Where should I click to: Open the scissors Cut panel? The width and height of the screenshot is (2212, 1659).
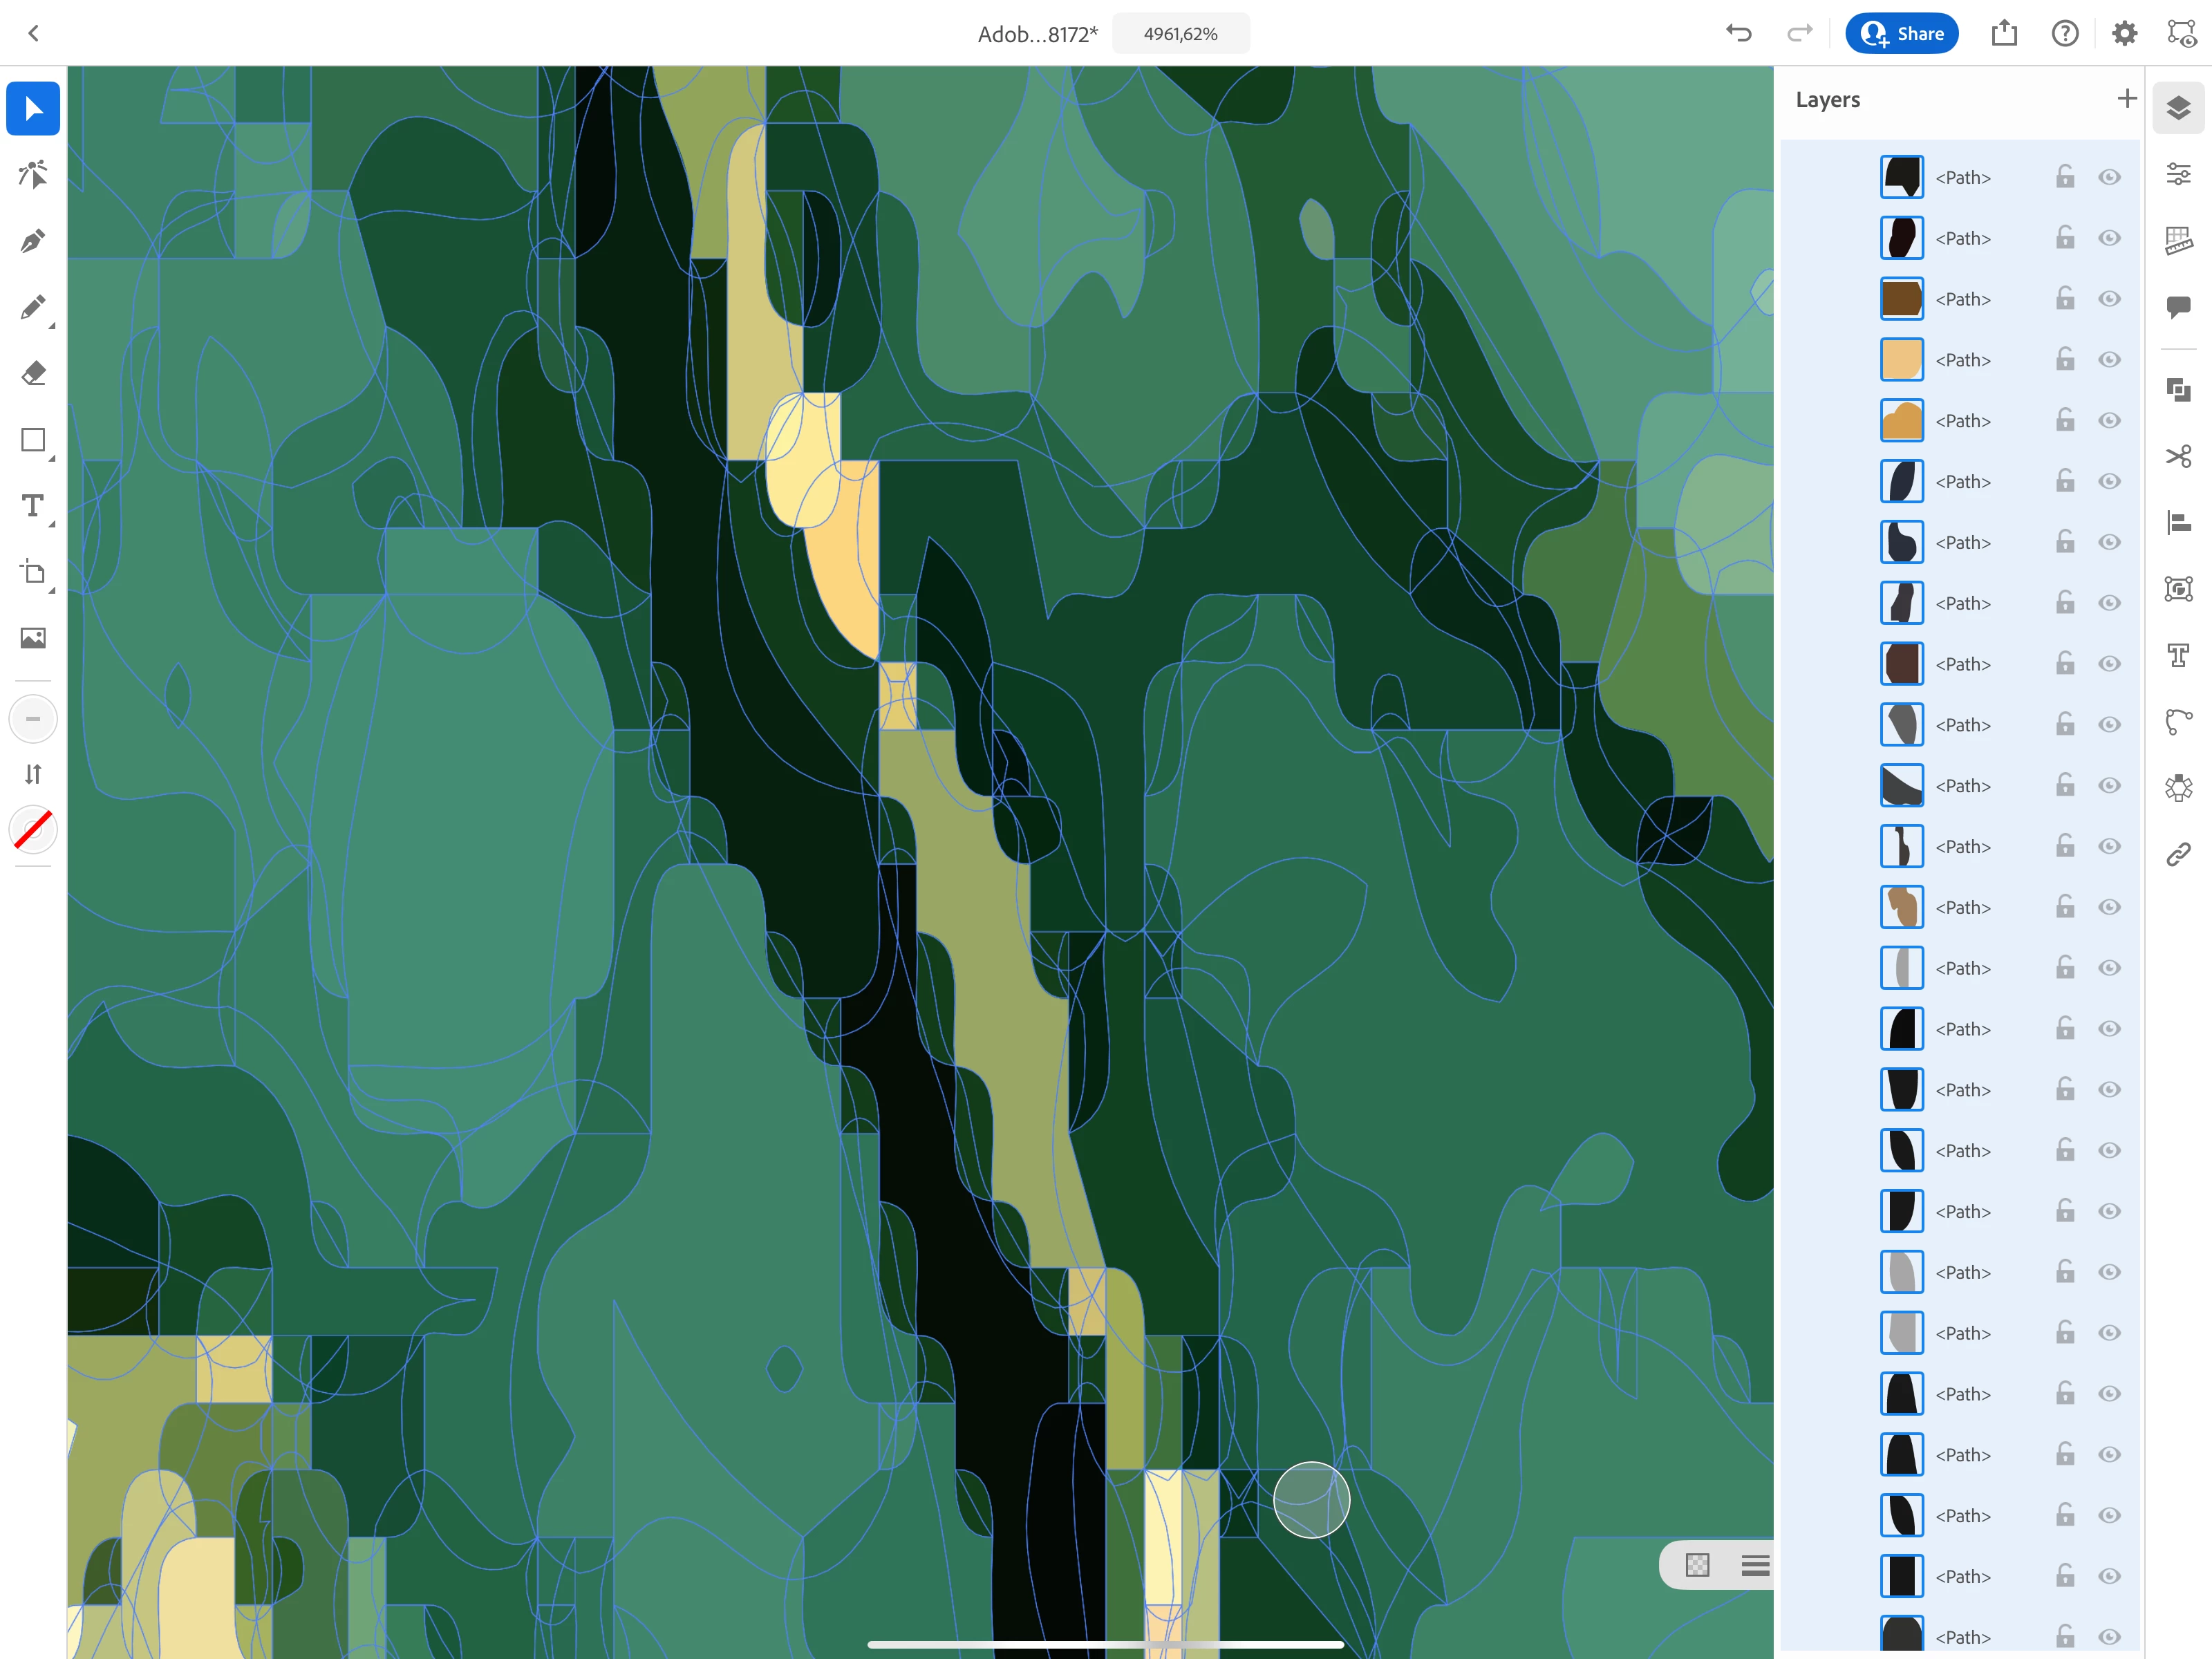[2179, 456]
